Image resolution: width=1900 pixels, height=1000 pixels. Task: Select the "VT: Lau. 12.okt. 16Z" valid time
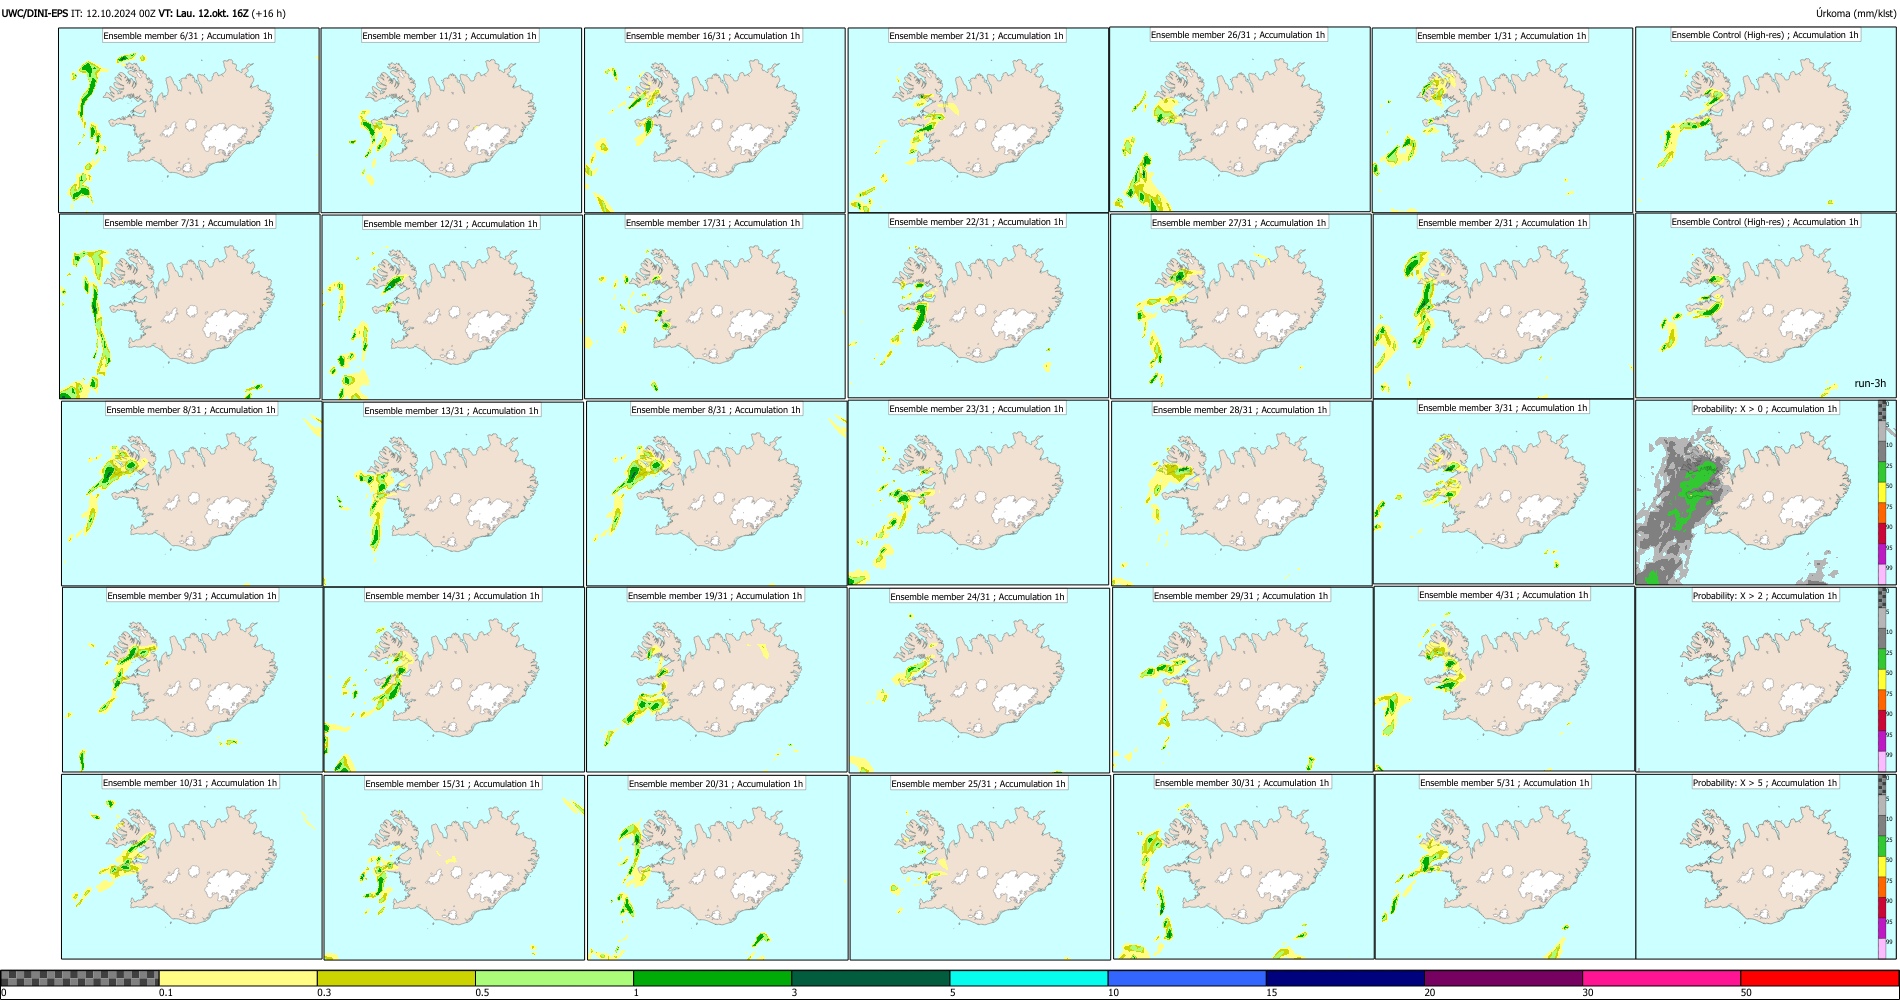click(x=203, y=14)
